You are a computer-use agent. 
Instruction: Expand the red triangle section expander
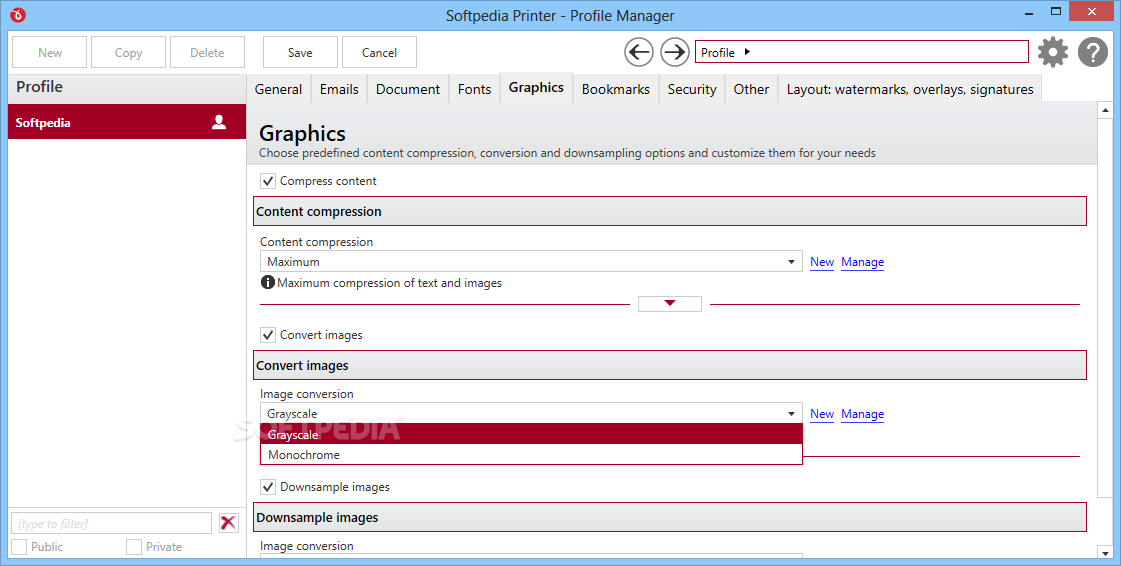pos(669,304)
